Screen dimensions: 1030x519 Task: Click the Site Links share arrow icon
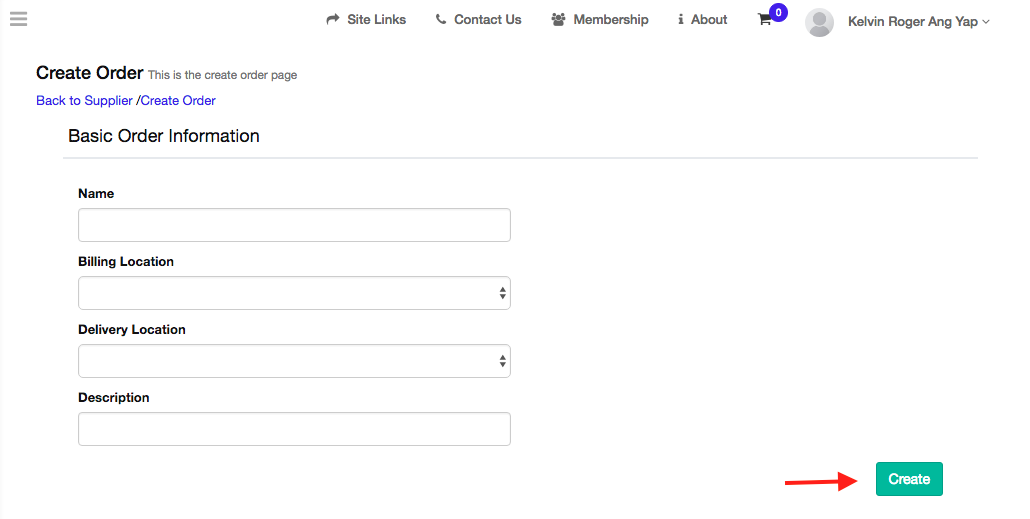[333, 20]
